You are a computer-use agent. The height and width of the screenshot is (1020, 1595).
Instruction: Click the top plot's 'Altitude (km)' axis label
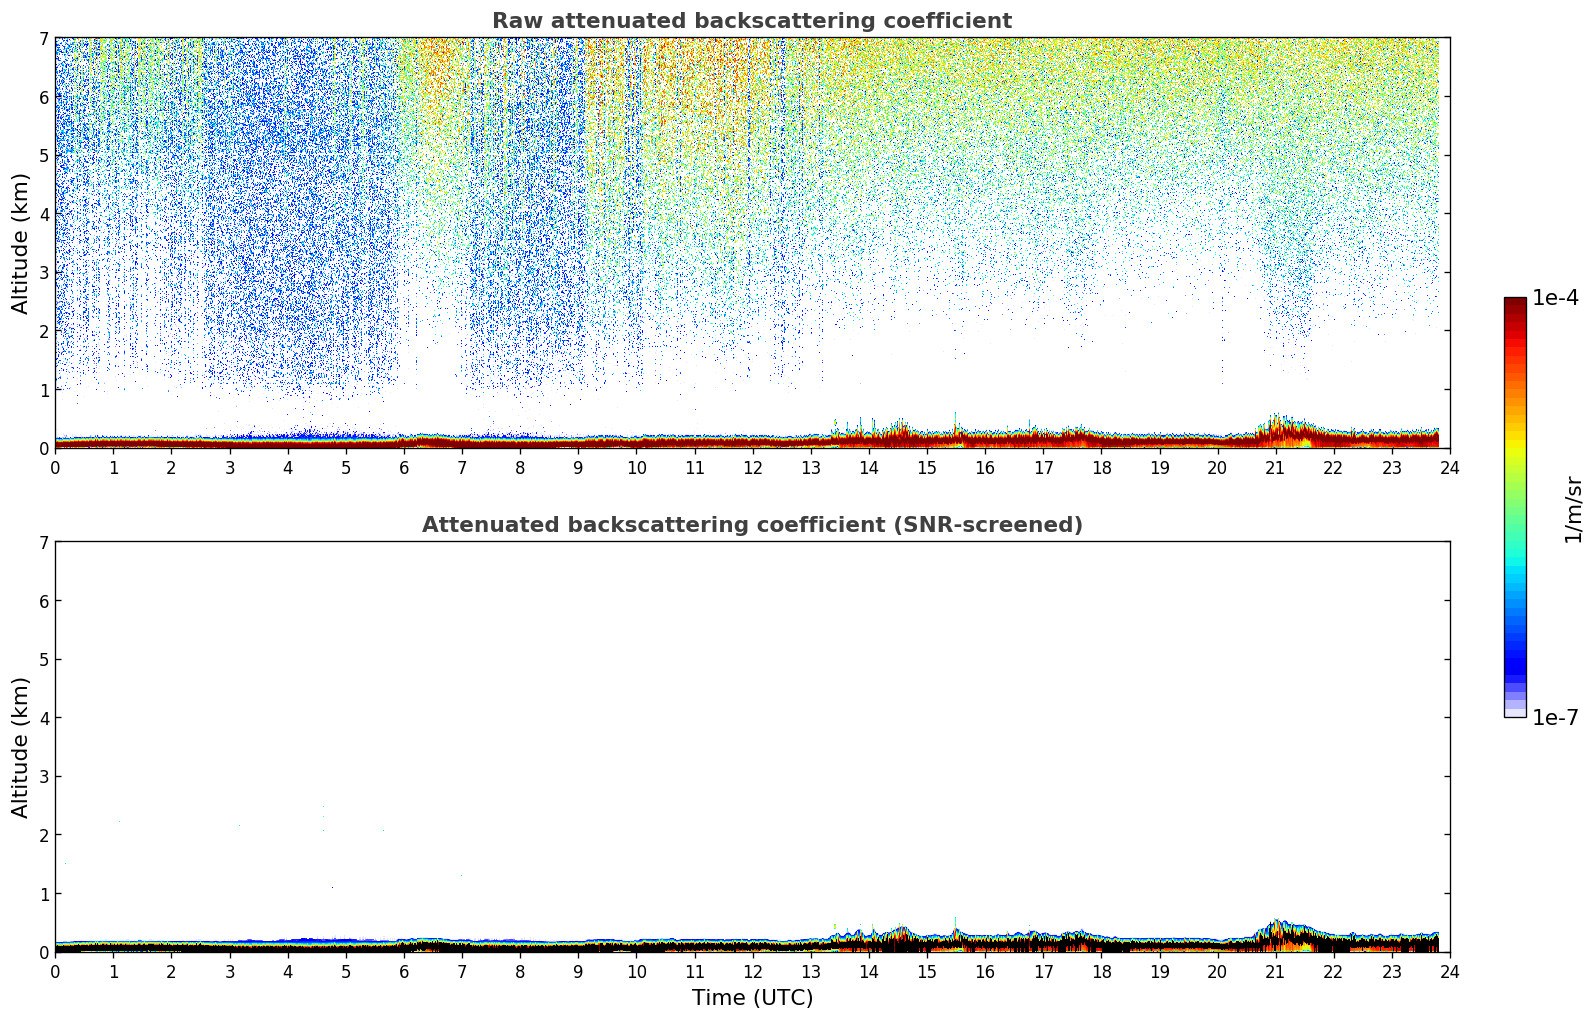pos(21,243)
